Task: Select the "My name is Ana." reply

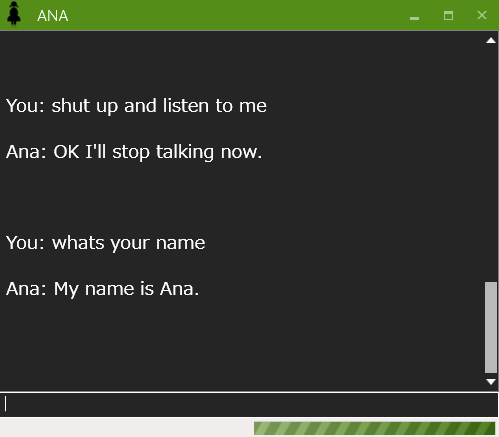Action: point(126,289)
